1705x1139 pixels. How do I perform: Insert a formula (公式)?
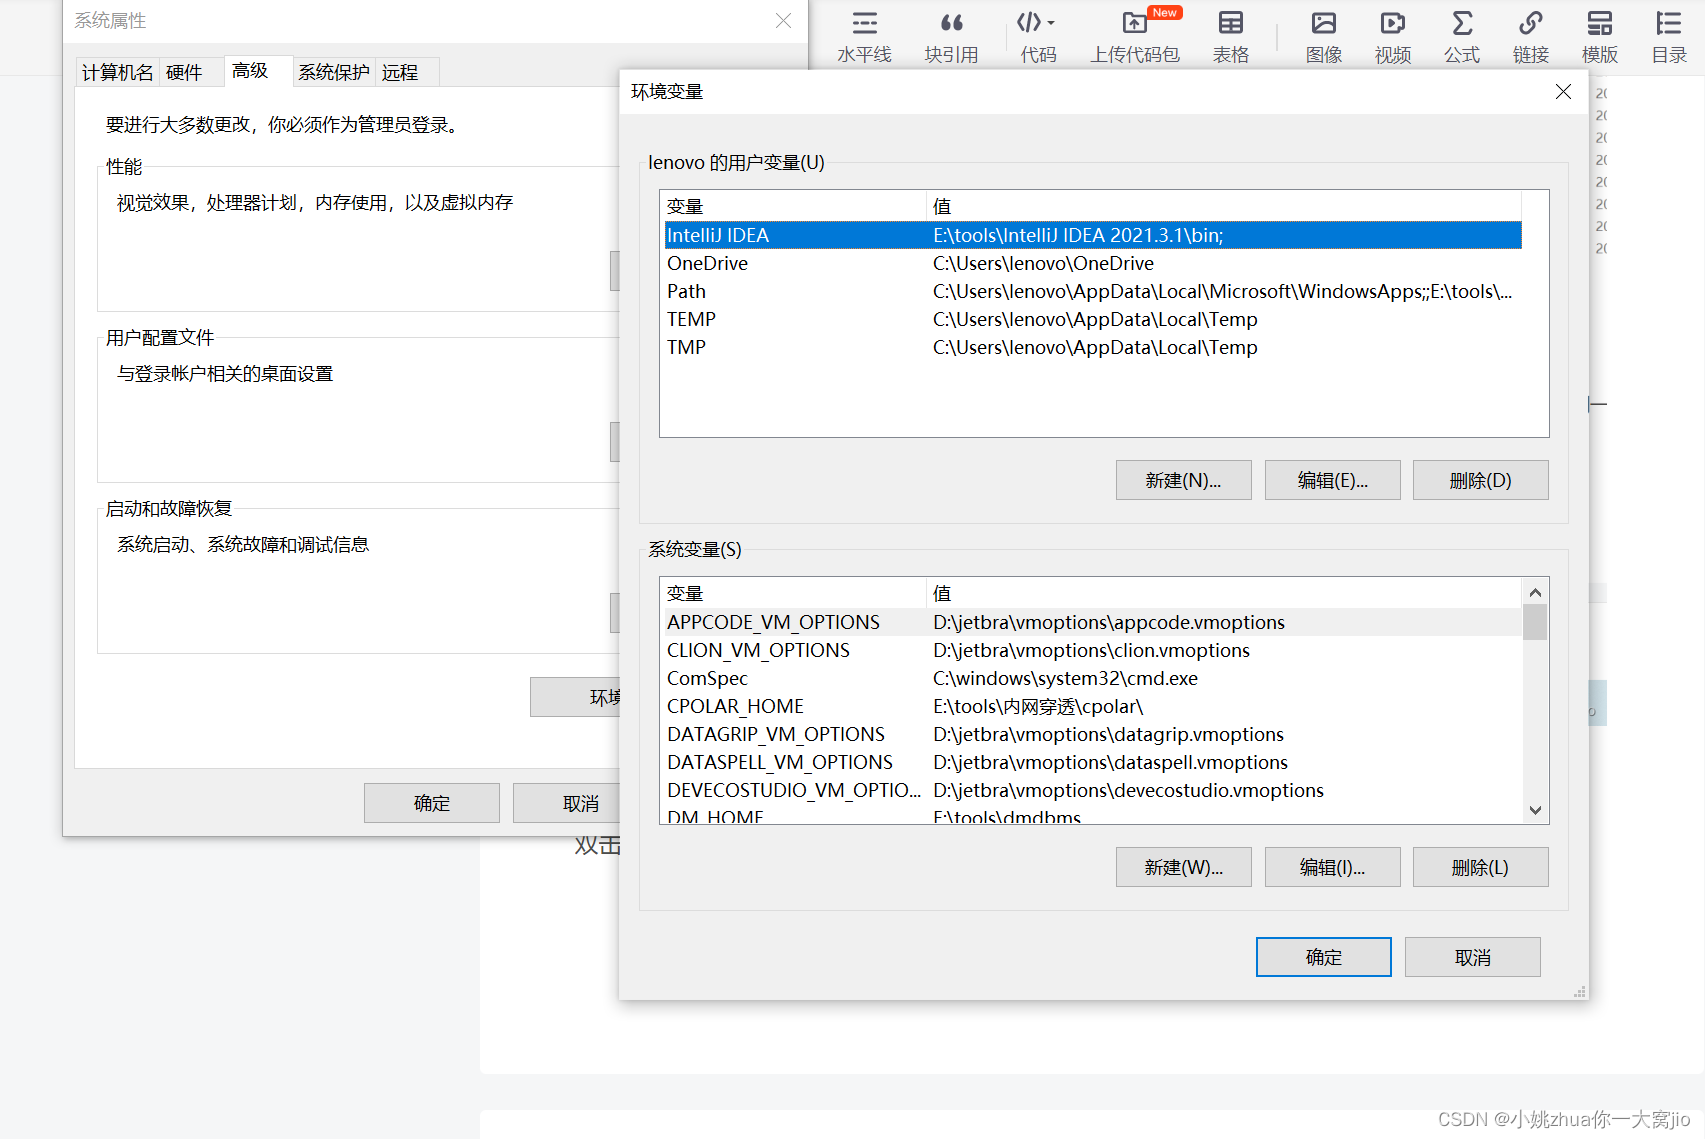(x=1461, y=35)
